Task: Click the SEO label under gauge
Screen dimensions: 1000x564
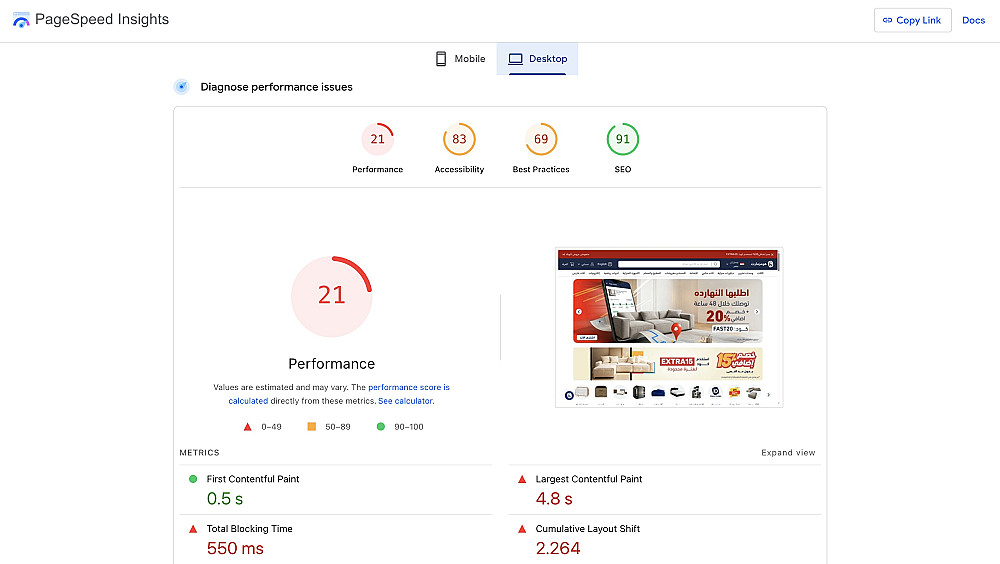Action: pos(622,169)
